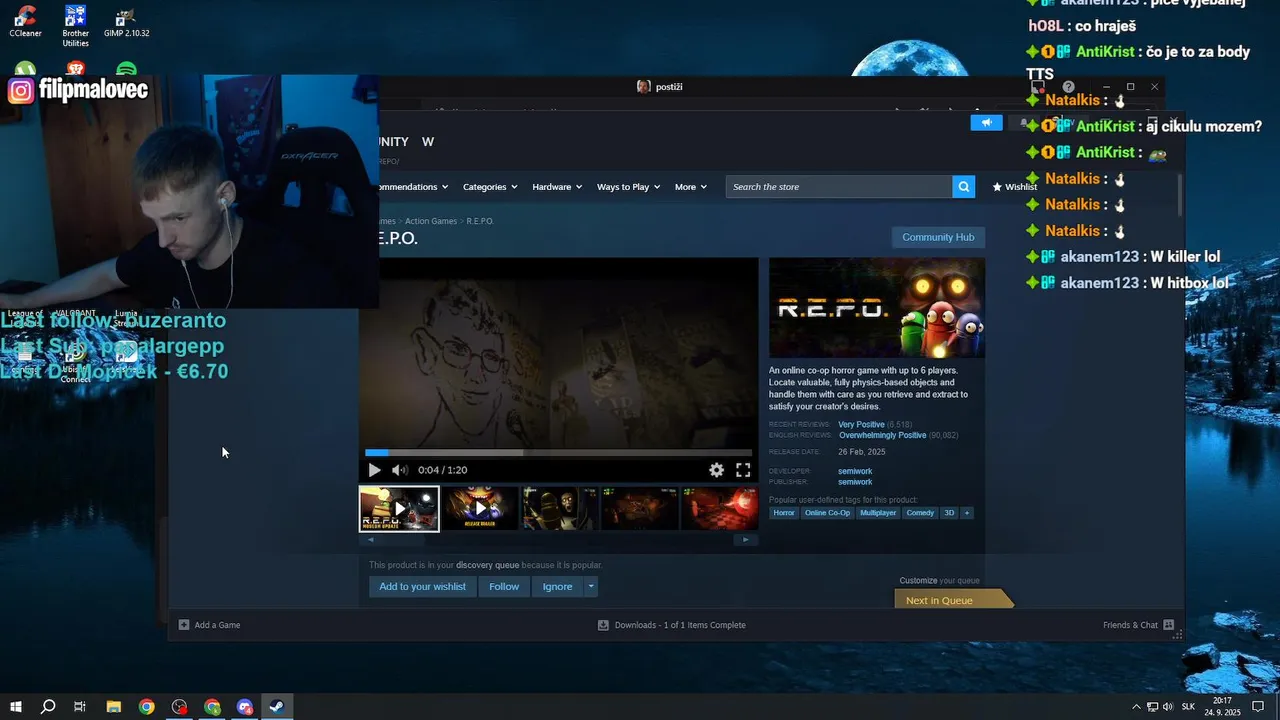This screenshot has width=1280, height=720.
Task: Open the video player settings gear
Action: [x=716, y=470]
